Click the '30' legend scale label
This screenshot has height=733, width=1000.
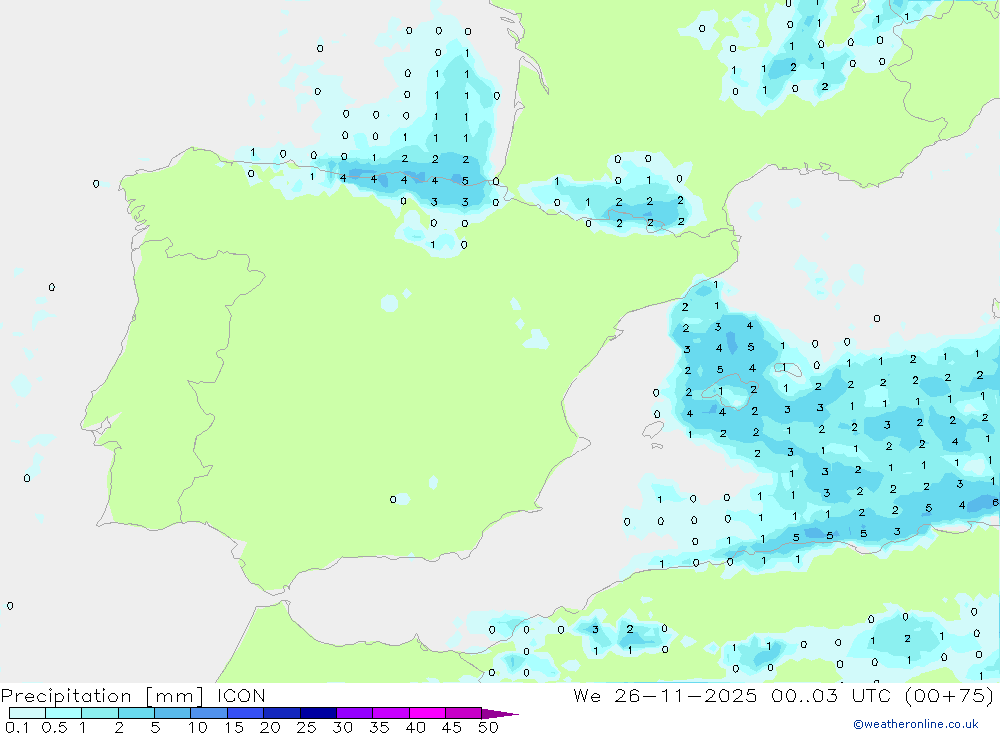click(x=343, y=727)
